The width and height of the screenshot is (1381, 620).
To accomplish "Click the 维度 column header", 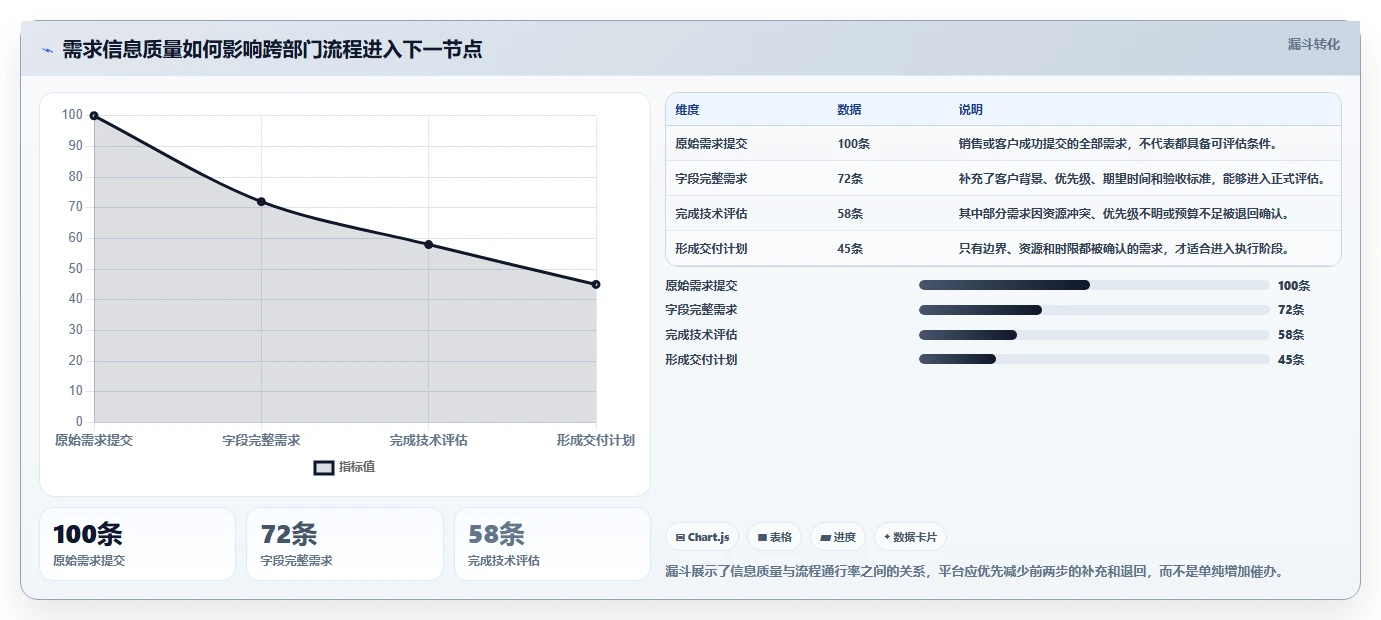I will (687, 110).
